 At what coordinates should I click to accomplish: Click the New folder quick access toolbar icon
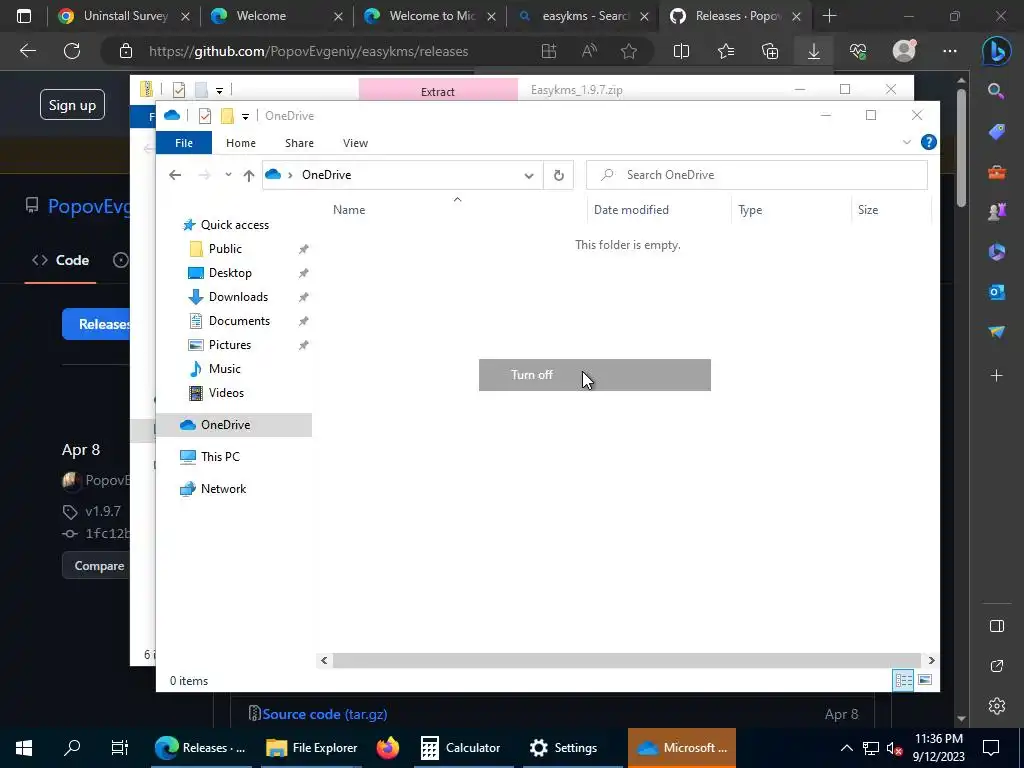(227, 116)
